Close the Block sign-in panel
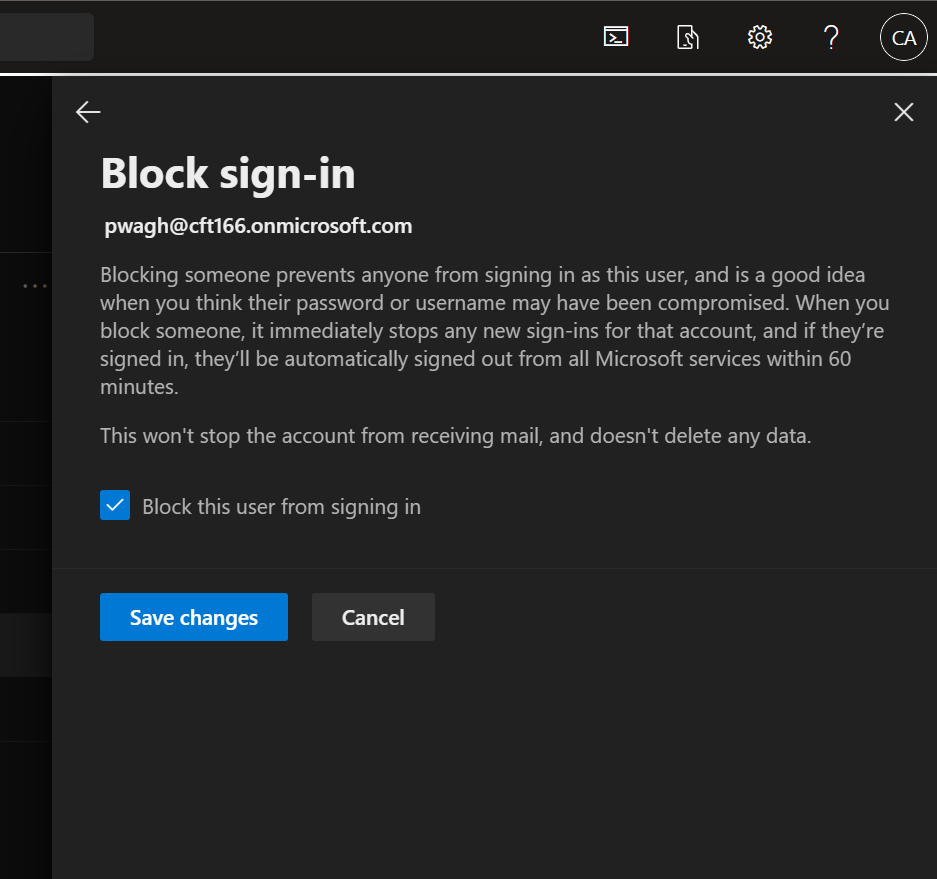The width and height of the screenshot is (937, 879). point(903,112)
